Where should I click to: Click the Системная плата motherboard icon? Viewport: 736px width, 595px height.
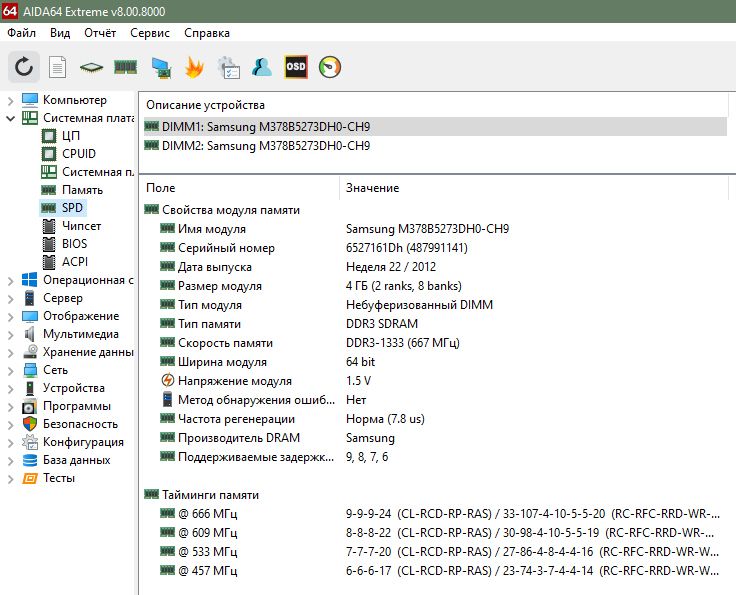[x=30, y=118]
